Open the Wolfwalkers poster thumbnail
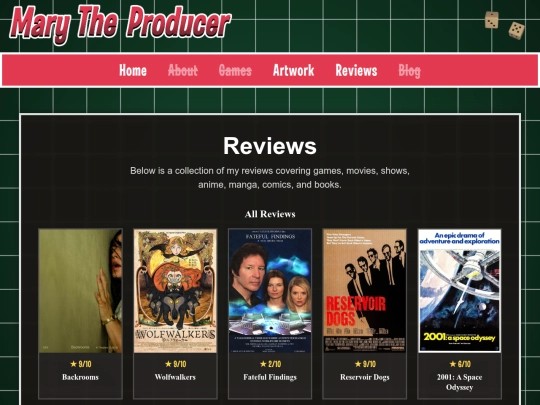 tap(175, 291)
